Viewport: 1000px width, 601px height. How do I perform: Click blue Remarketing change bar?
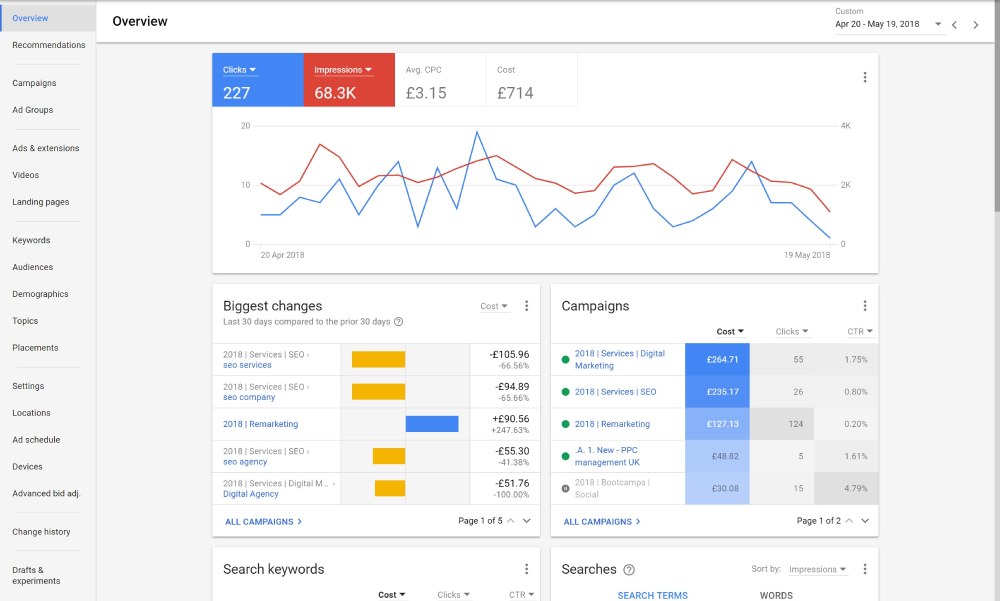coord(432,424)
